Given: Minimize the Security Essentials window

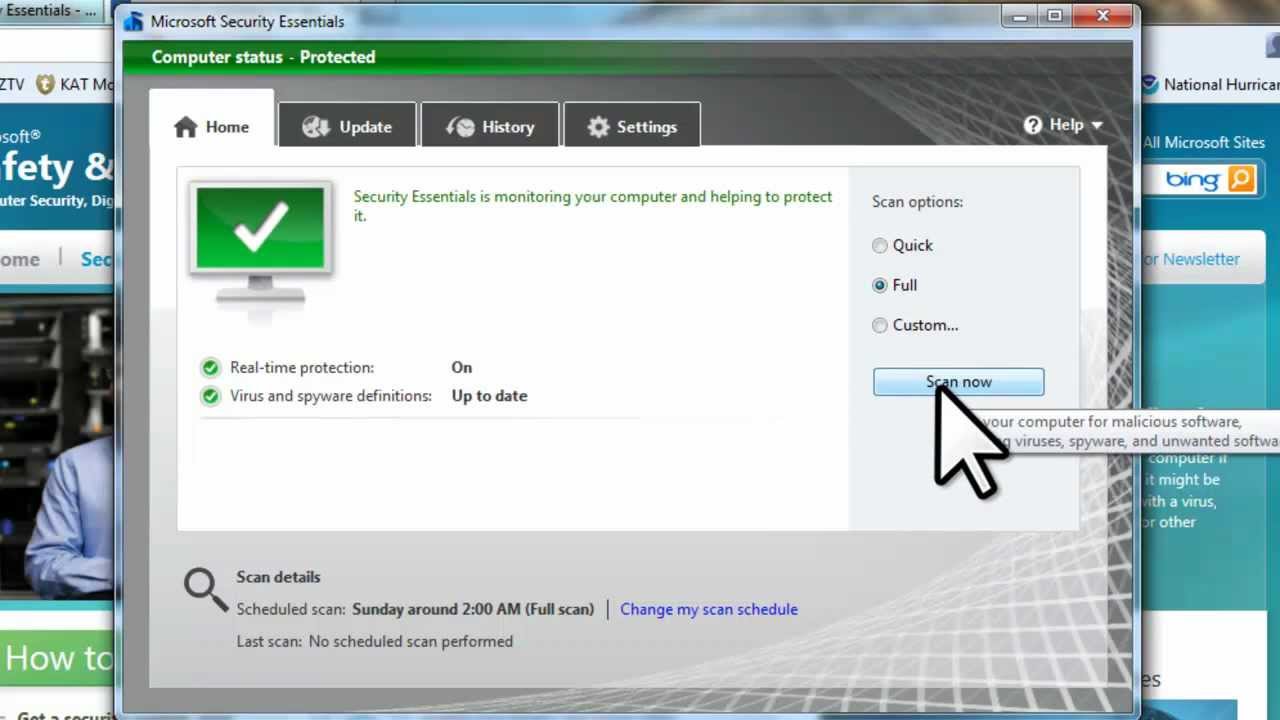Looking at the screenshot, I should (x=1020, y=16).
